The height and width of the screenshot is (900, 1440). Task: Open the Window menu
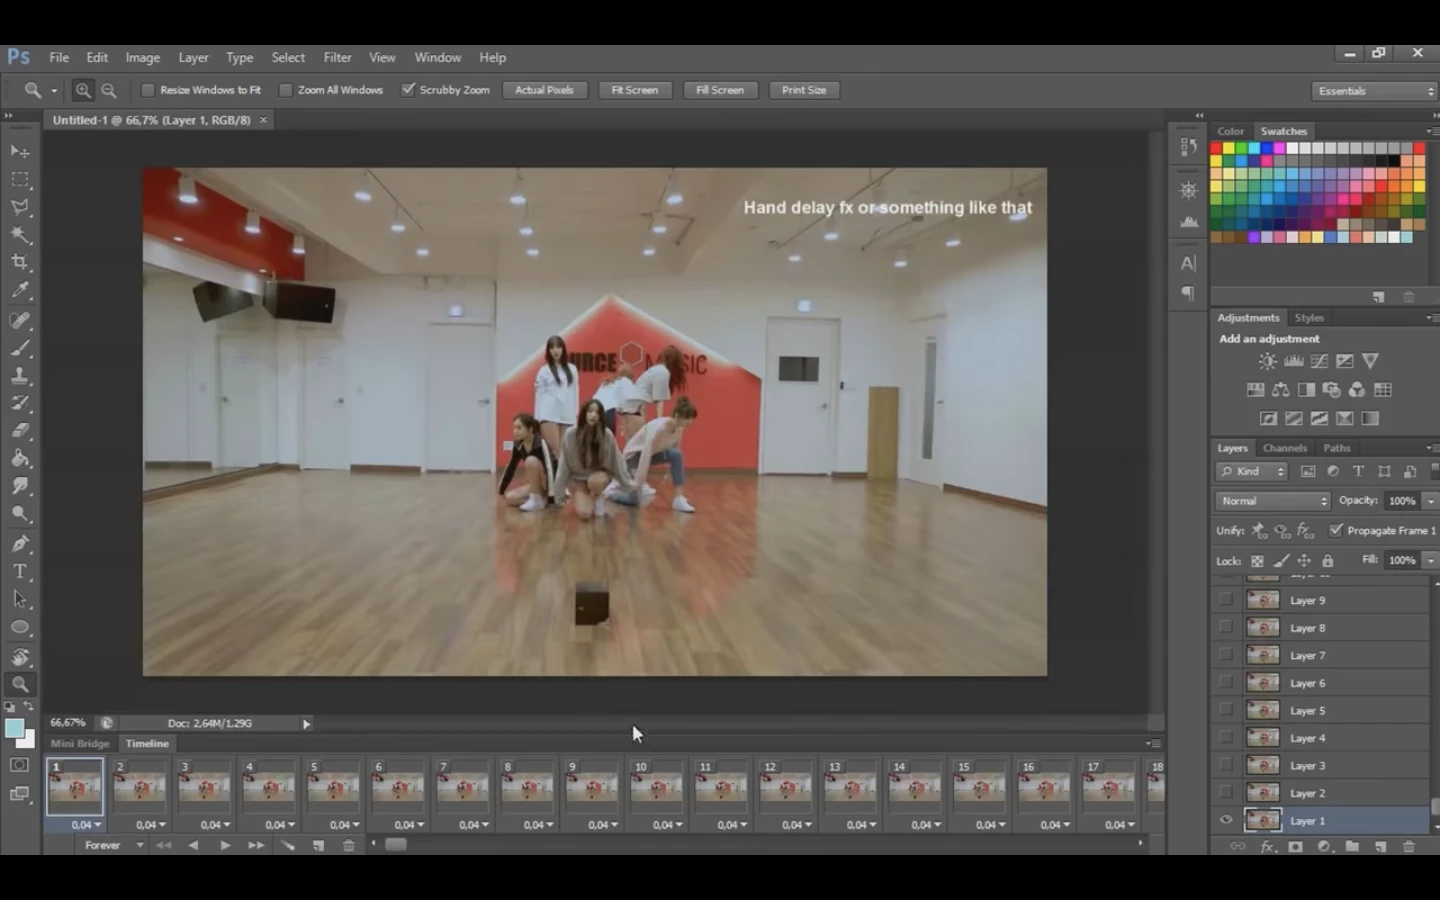coord(438,58)
